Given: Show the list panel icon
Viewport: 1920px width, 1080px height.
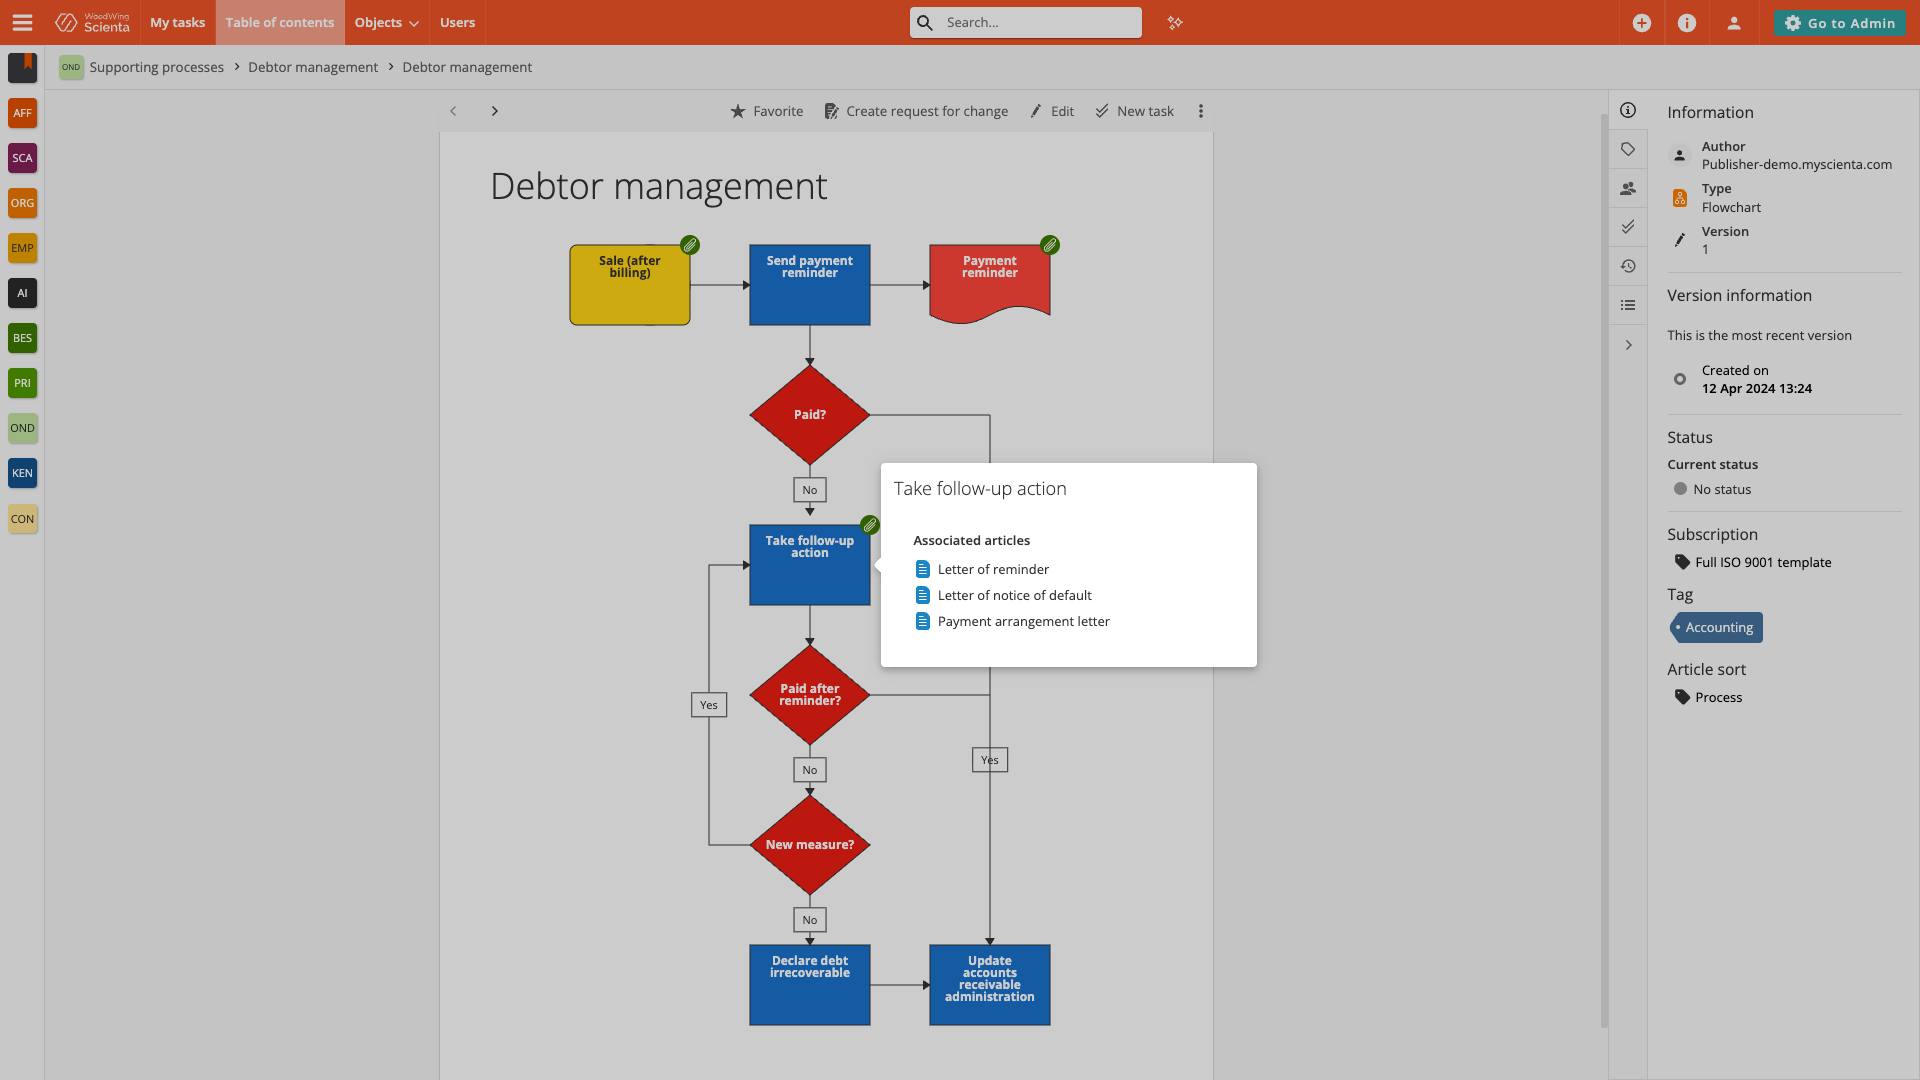Looking at the screenshot, I should (x=1628, y=305).
